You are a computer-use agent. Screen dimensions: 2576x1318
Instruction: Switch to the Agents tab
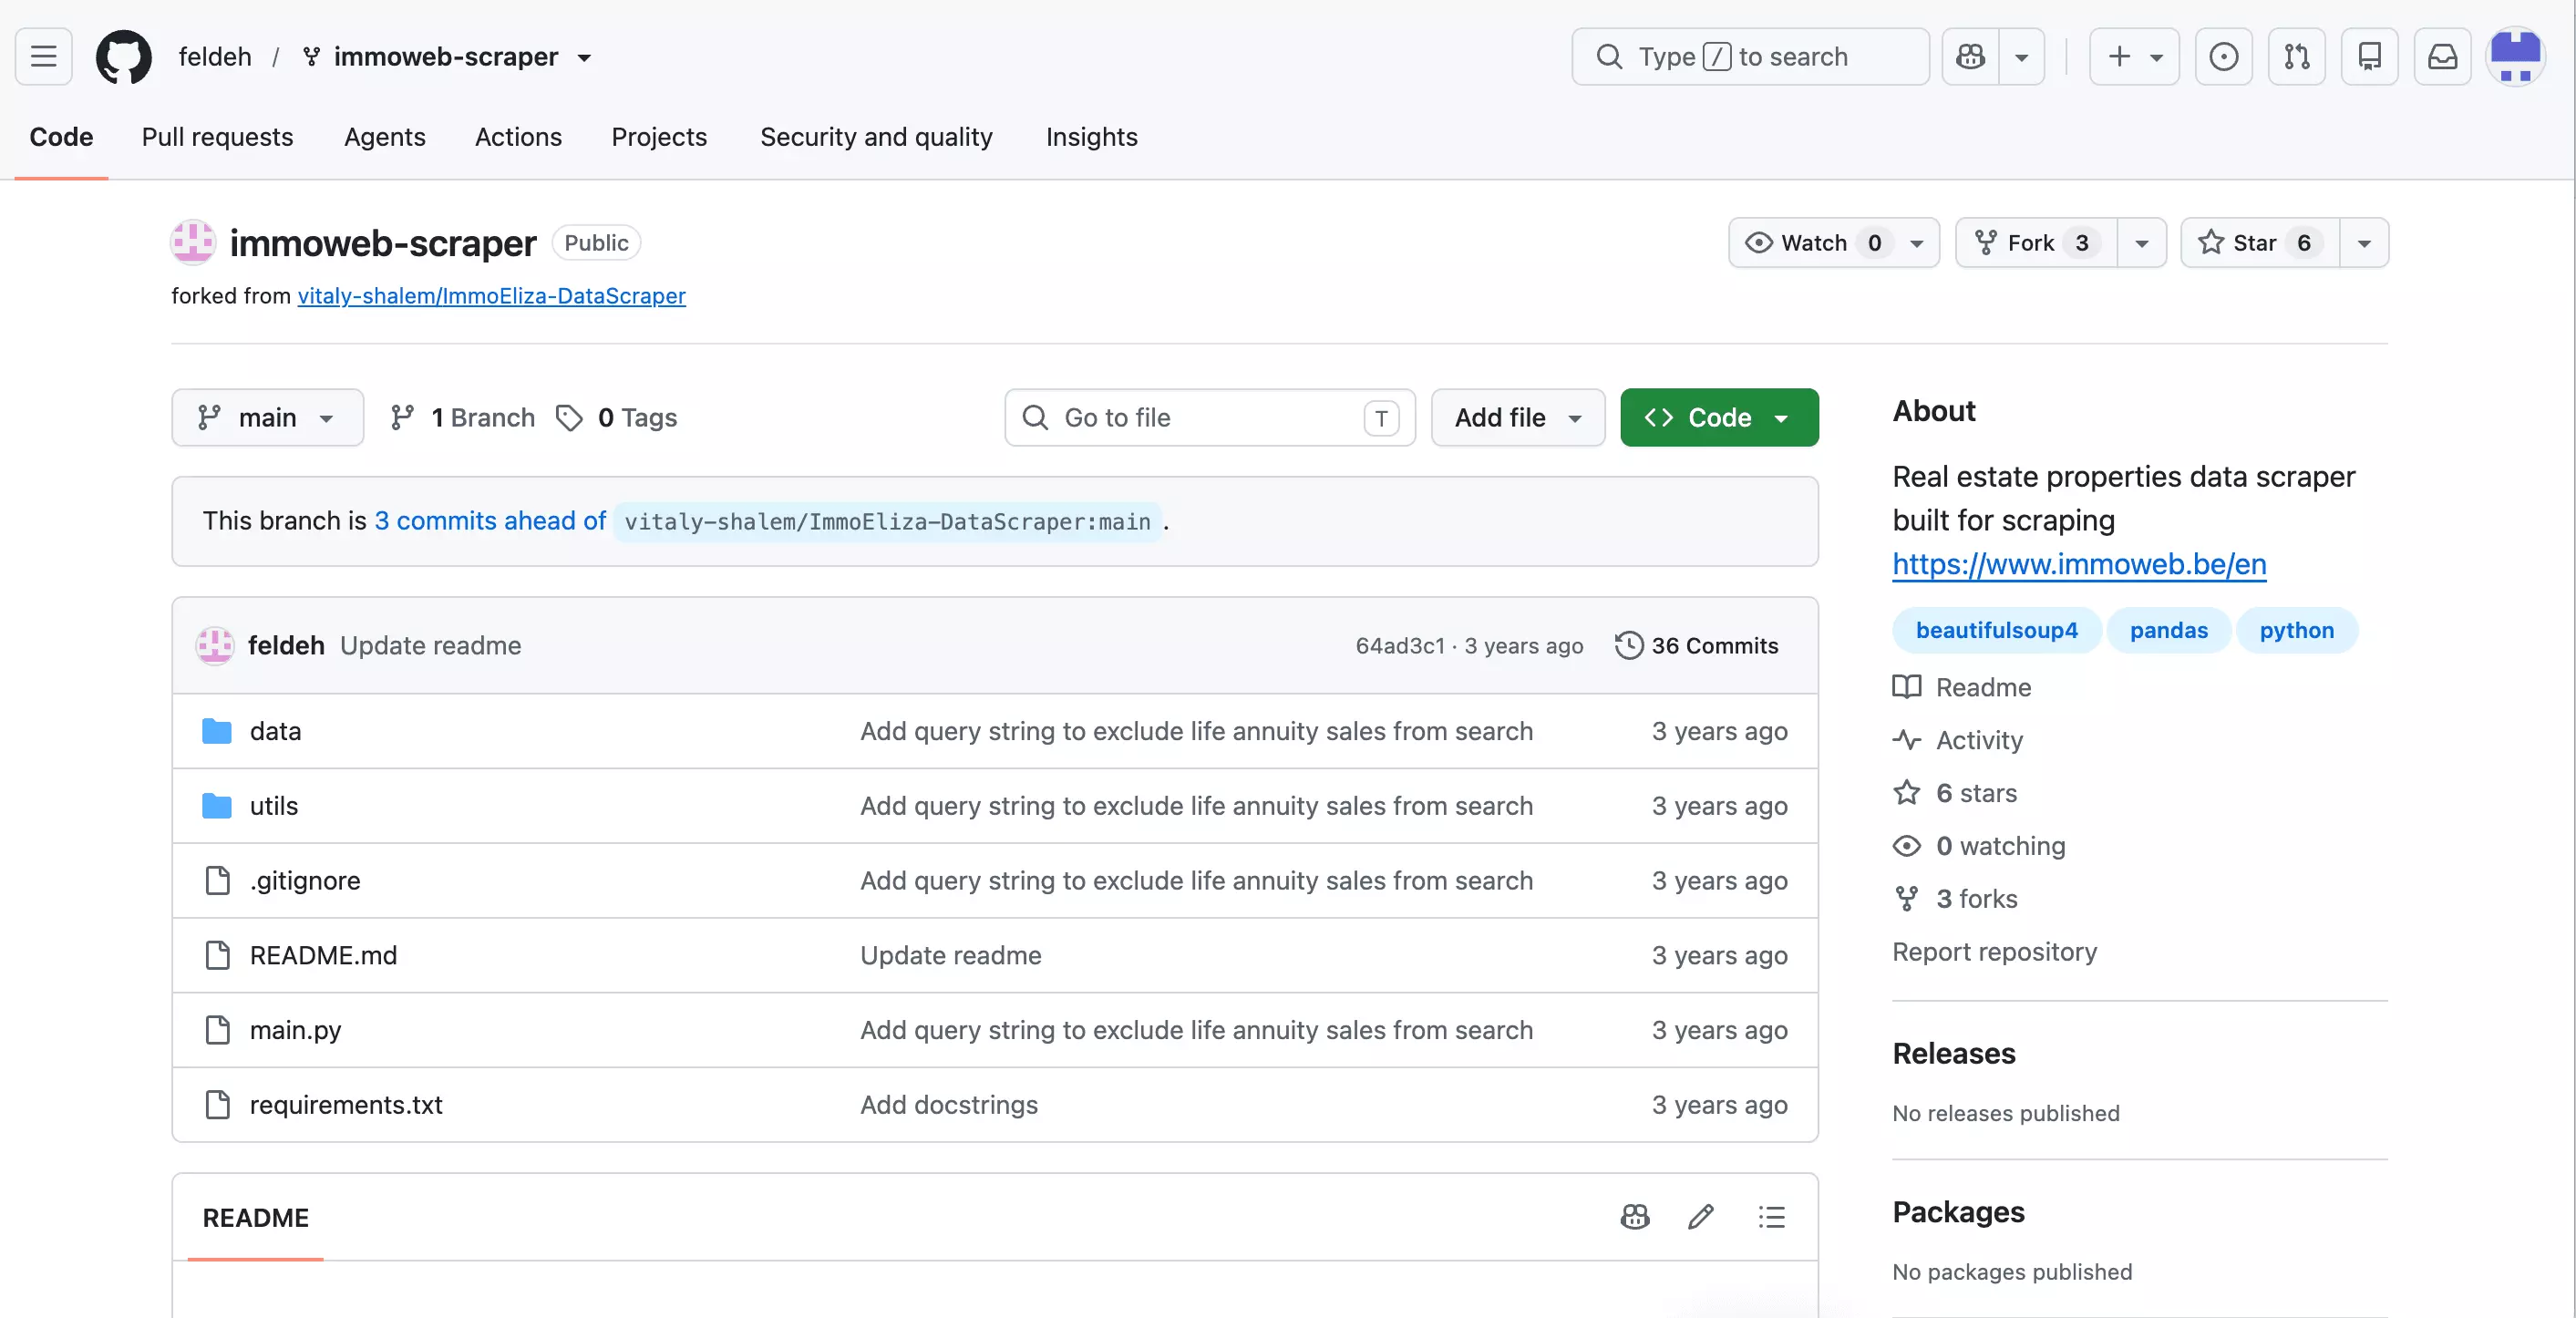click(384, 137)
